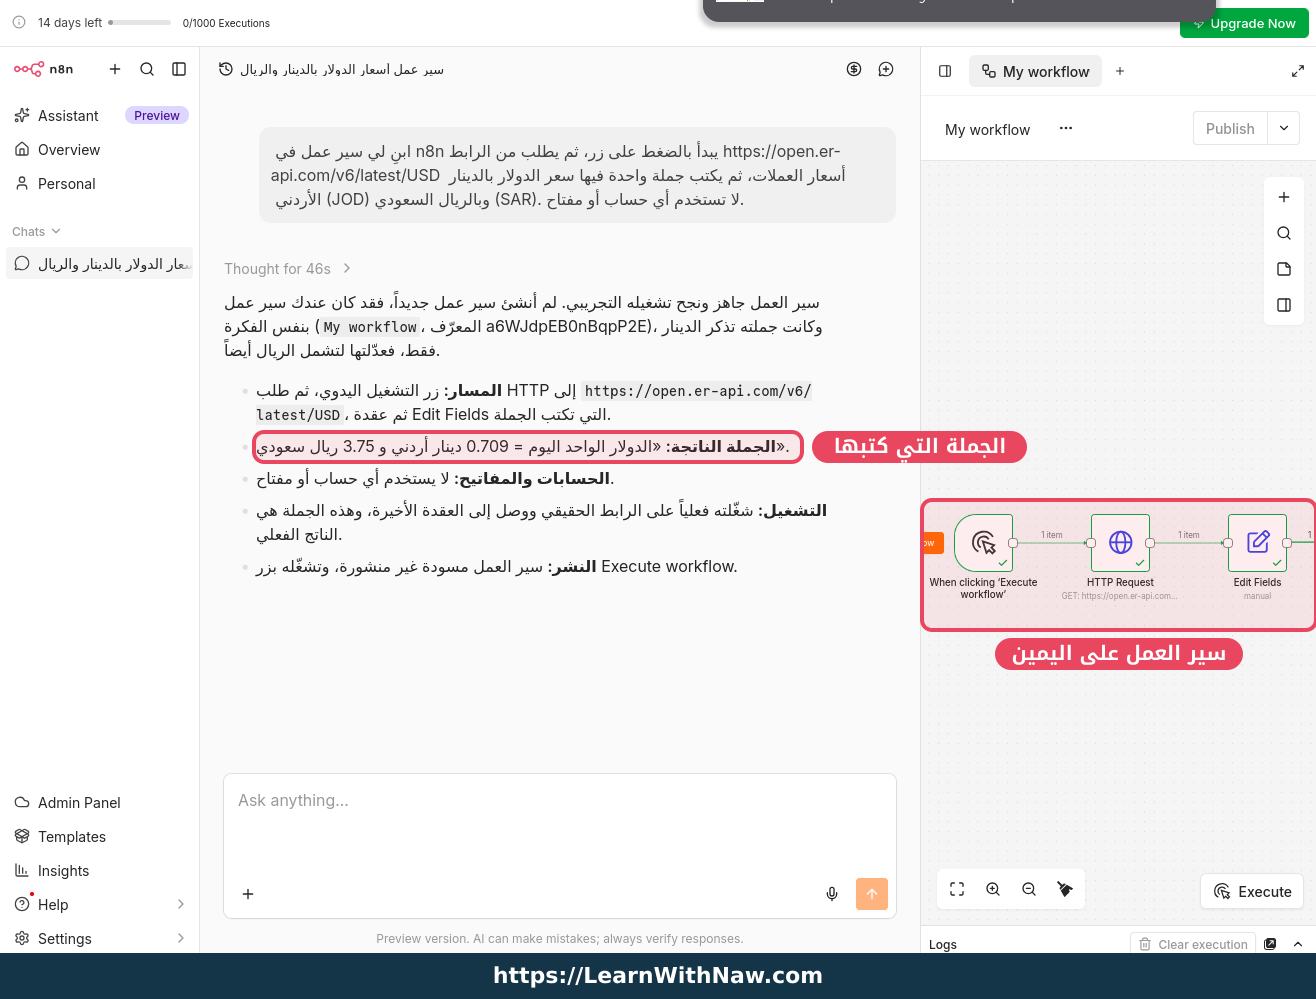Click the attachment plus icon in chat input
1316x999 pixels.
pos(248,894)
